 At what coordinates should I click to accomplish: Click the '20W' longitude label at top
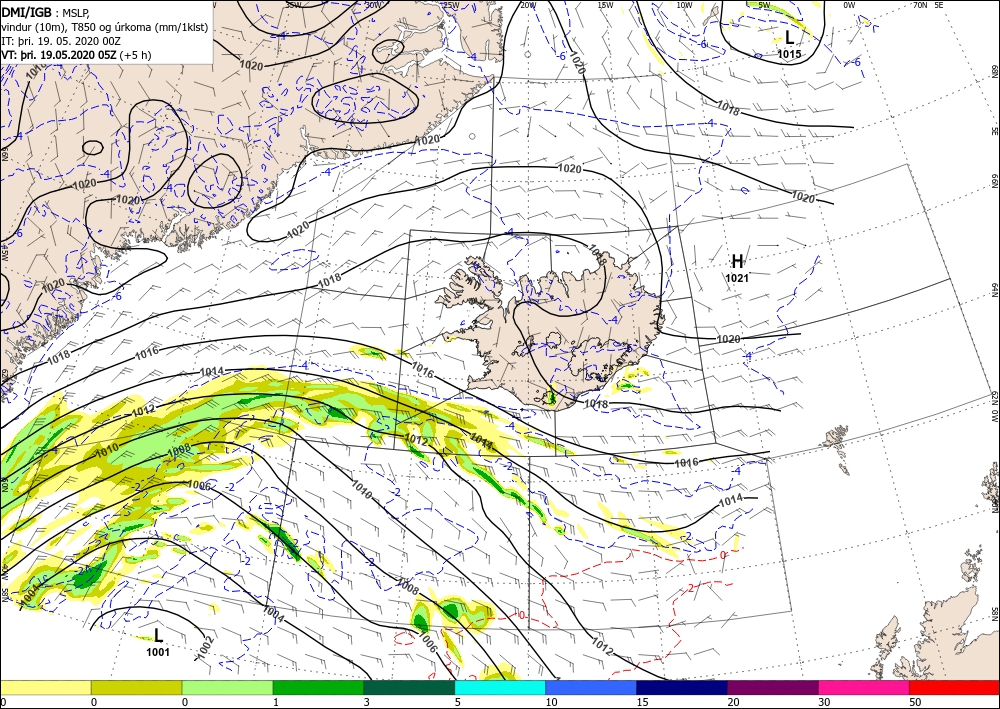coord(527,5)
